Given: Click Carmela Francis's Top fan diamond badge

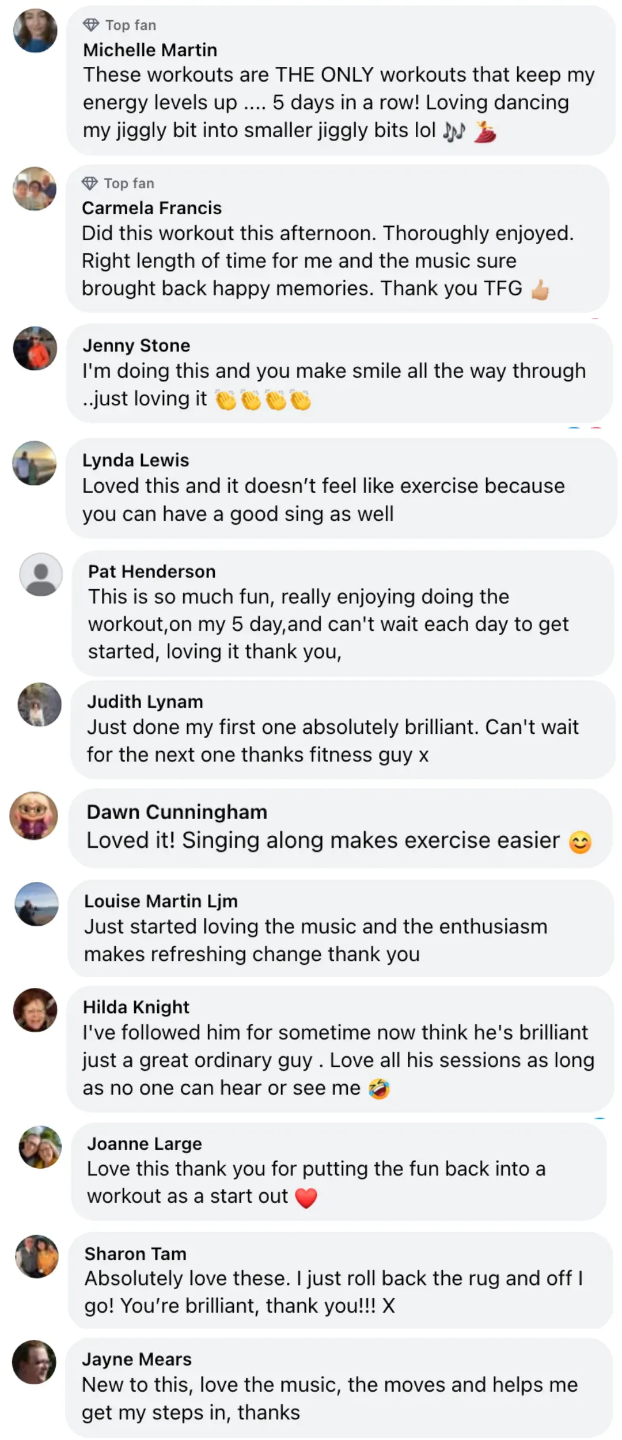Looking at the screenshot, I should coord(90,183).
